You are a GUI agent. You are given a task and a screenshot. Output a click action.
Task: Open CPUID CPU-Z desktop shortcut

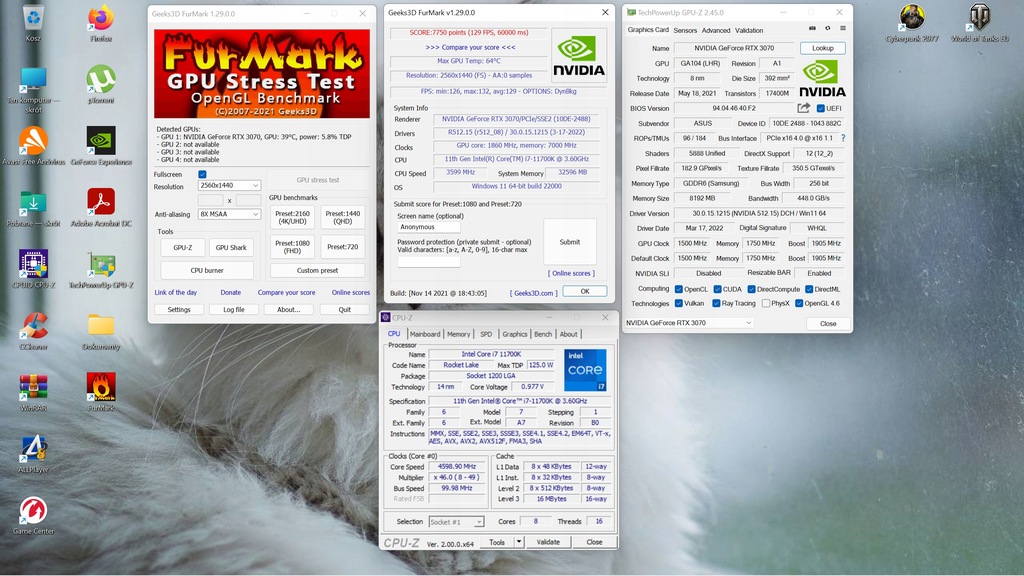coord(33,264)
